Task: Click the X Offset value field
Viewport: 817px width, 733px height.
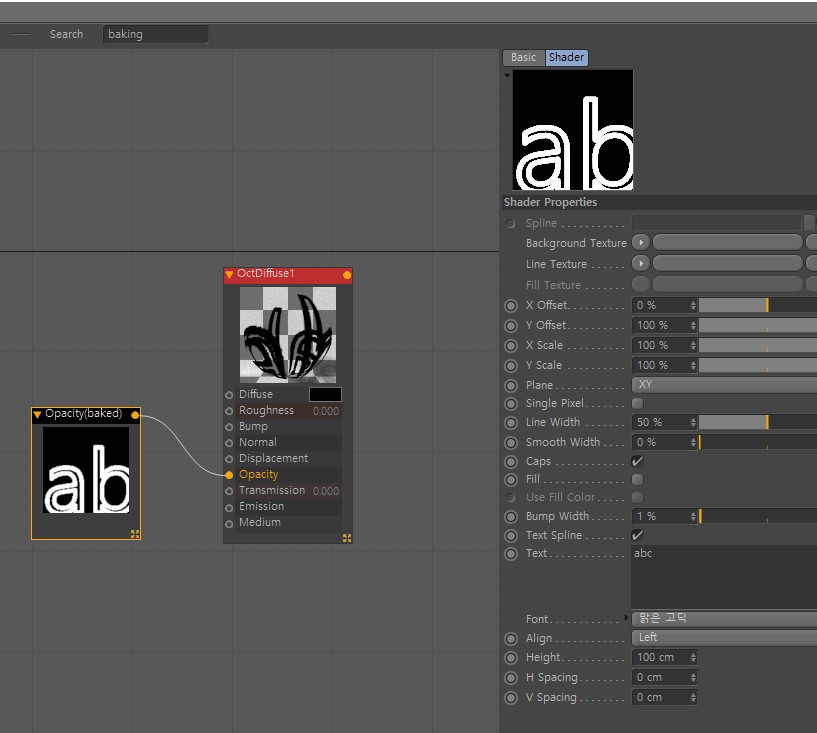Action: point(661,305)
